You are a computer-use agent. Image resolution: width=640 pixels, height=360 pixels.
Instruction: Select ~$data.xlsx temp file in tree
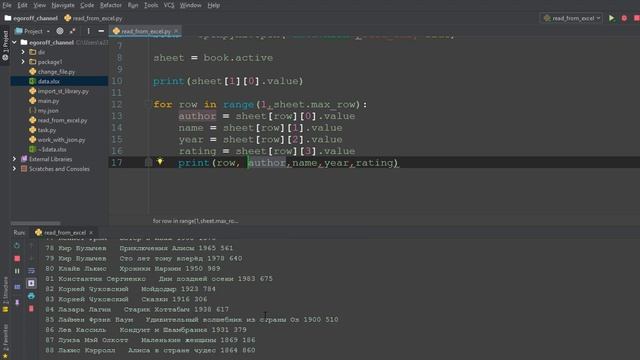[51, 150]
